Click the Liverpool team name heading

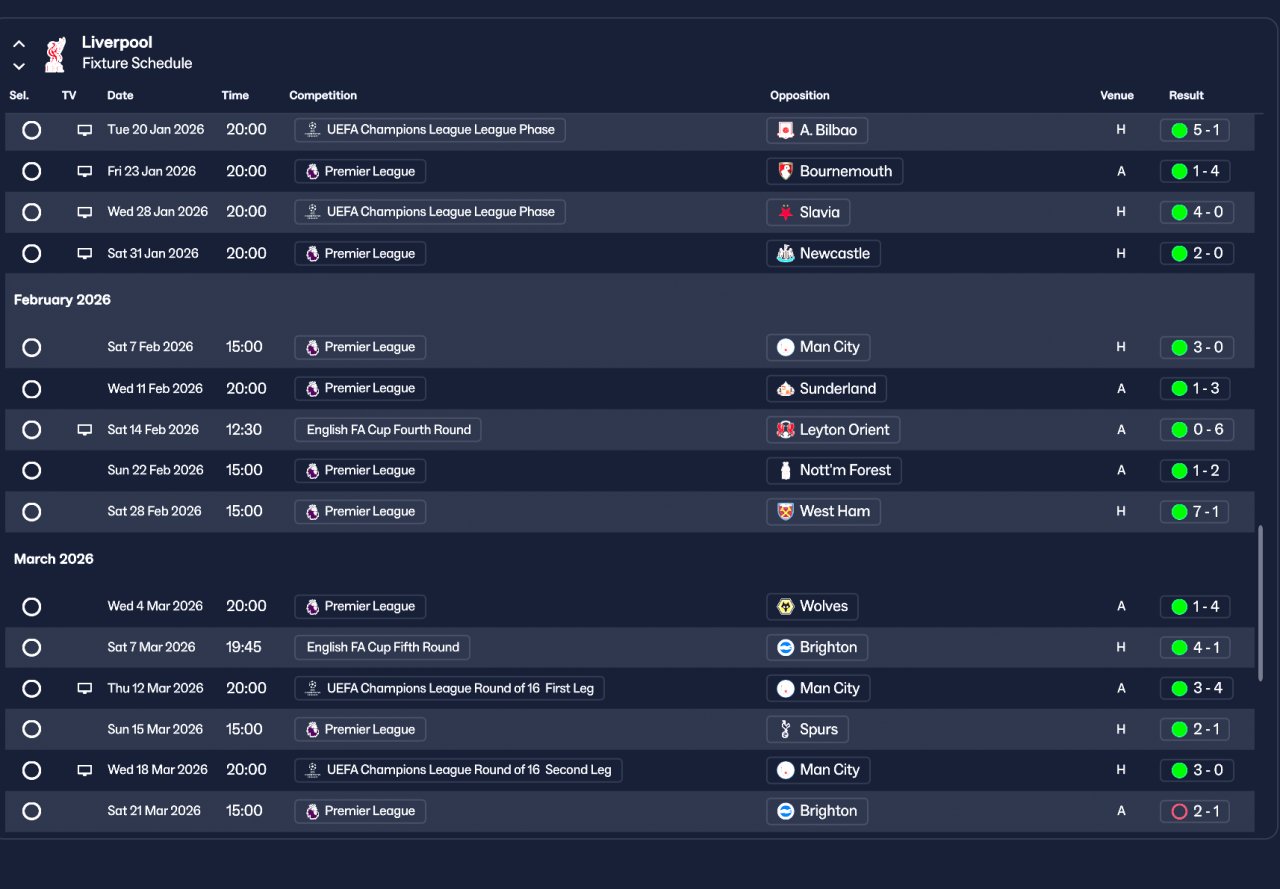pos(117,42)
